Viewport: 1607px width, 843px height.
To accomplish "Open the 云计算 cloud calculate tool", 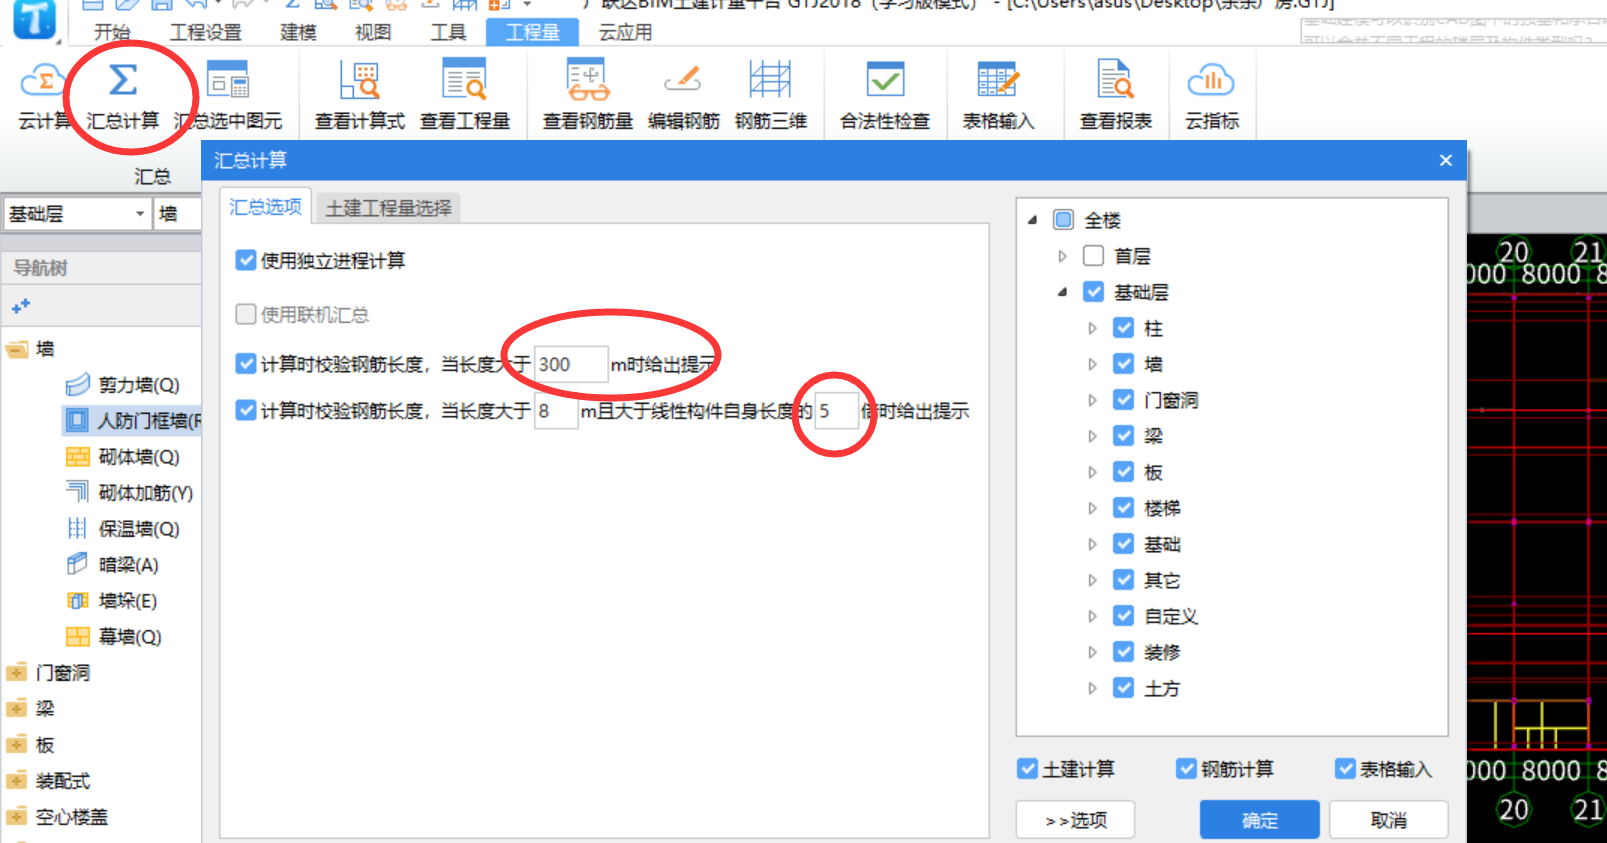I will click(x=43, y=96).
